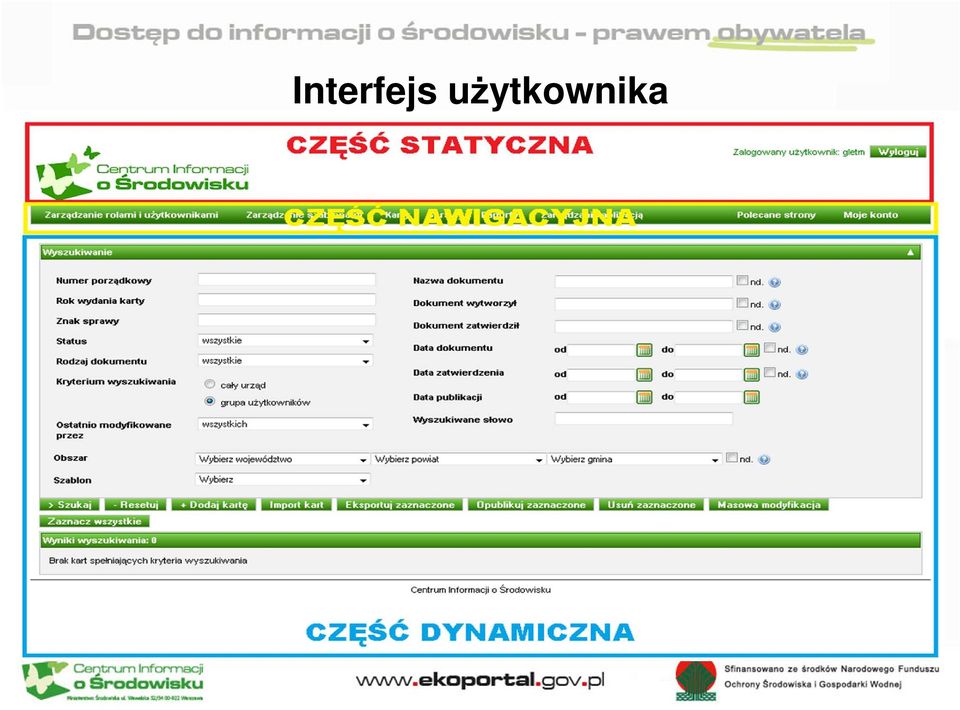This screenshot has height=710, width=960.
Task: Open calendar for Data zatwierdzenia 'od' field
Action: [x=644, y=375]
